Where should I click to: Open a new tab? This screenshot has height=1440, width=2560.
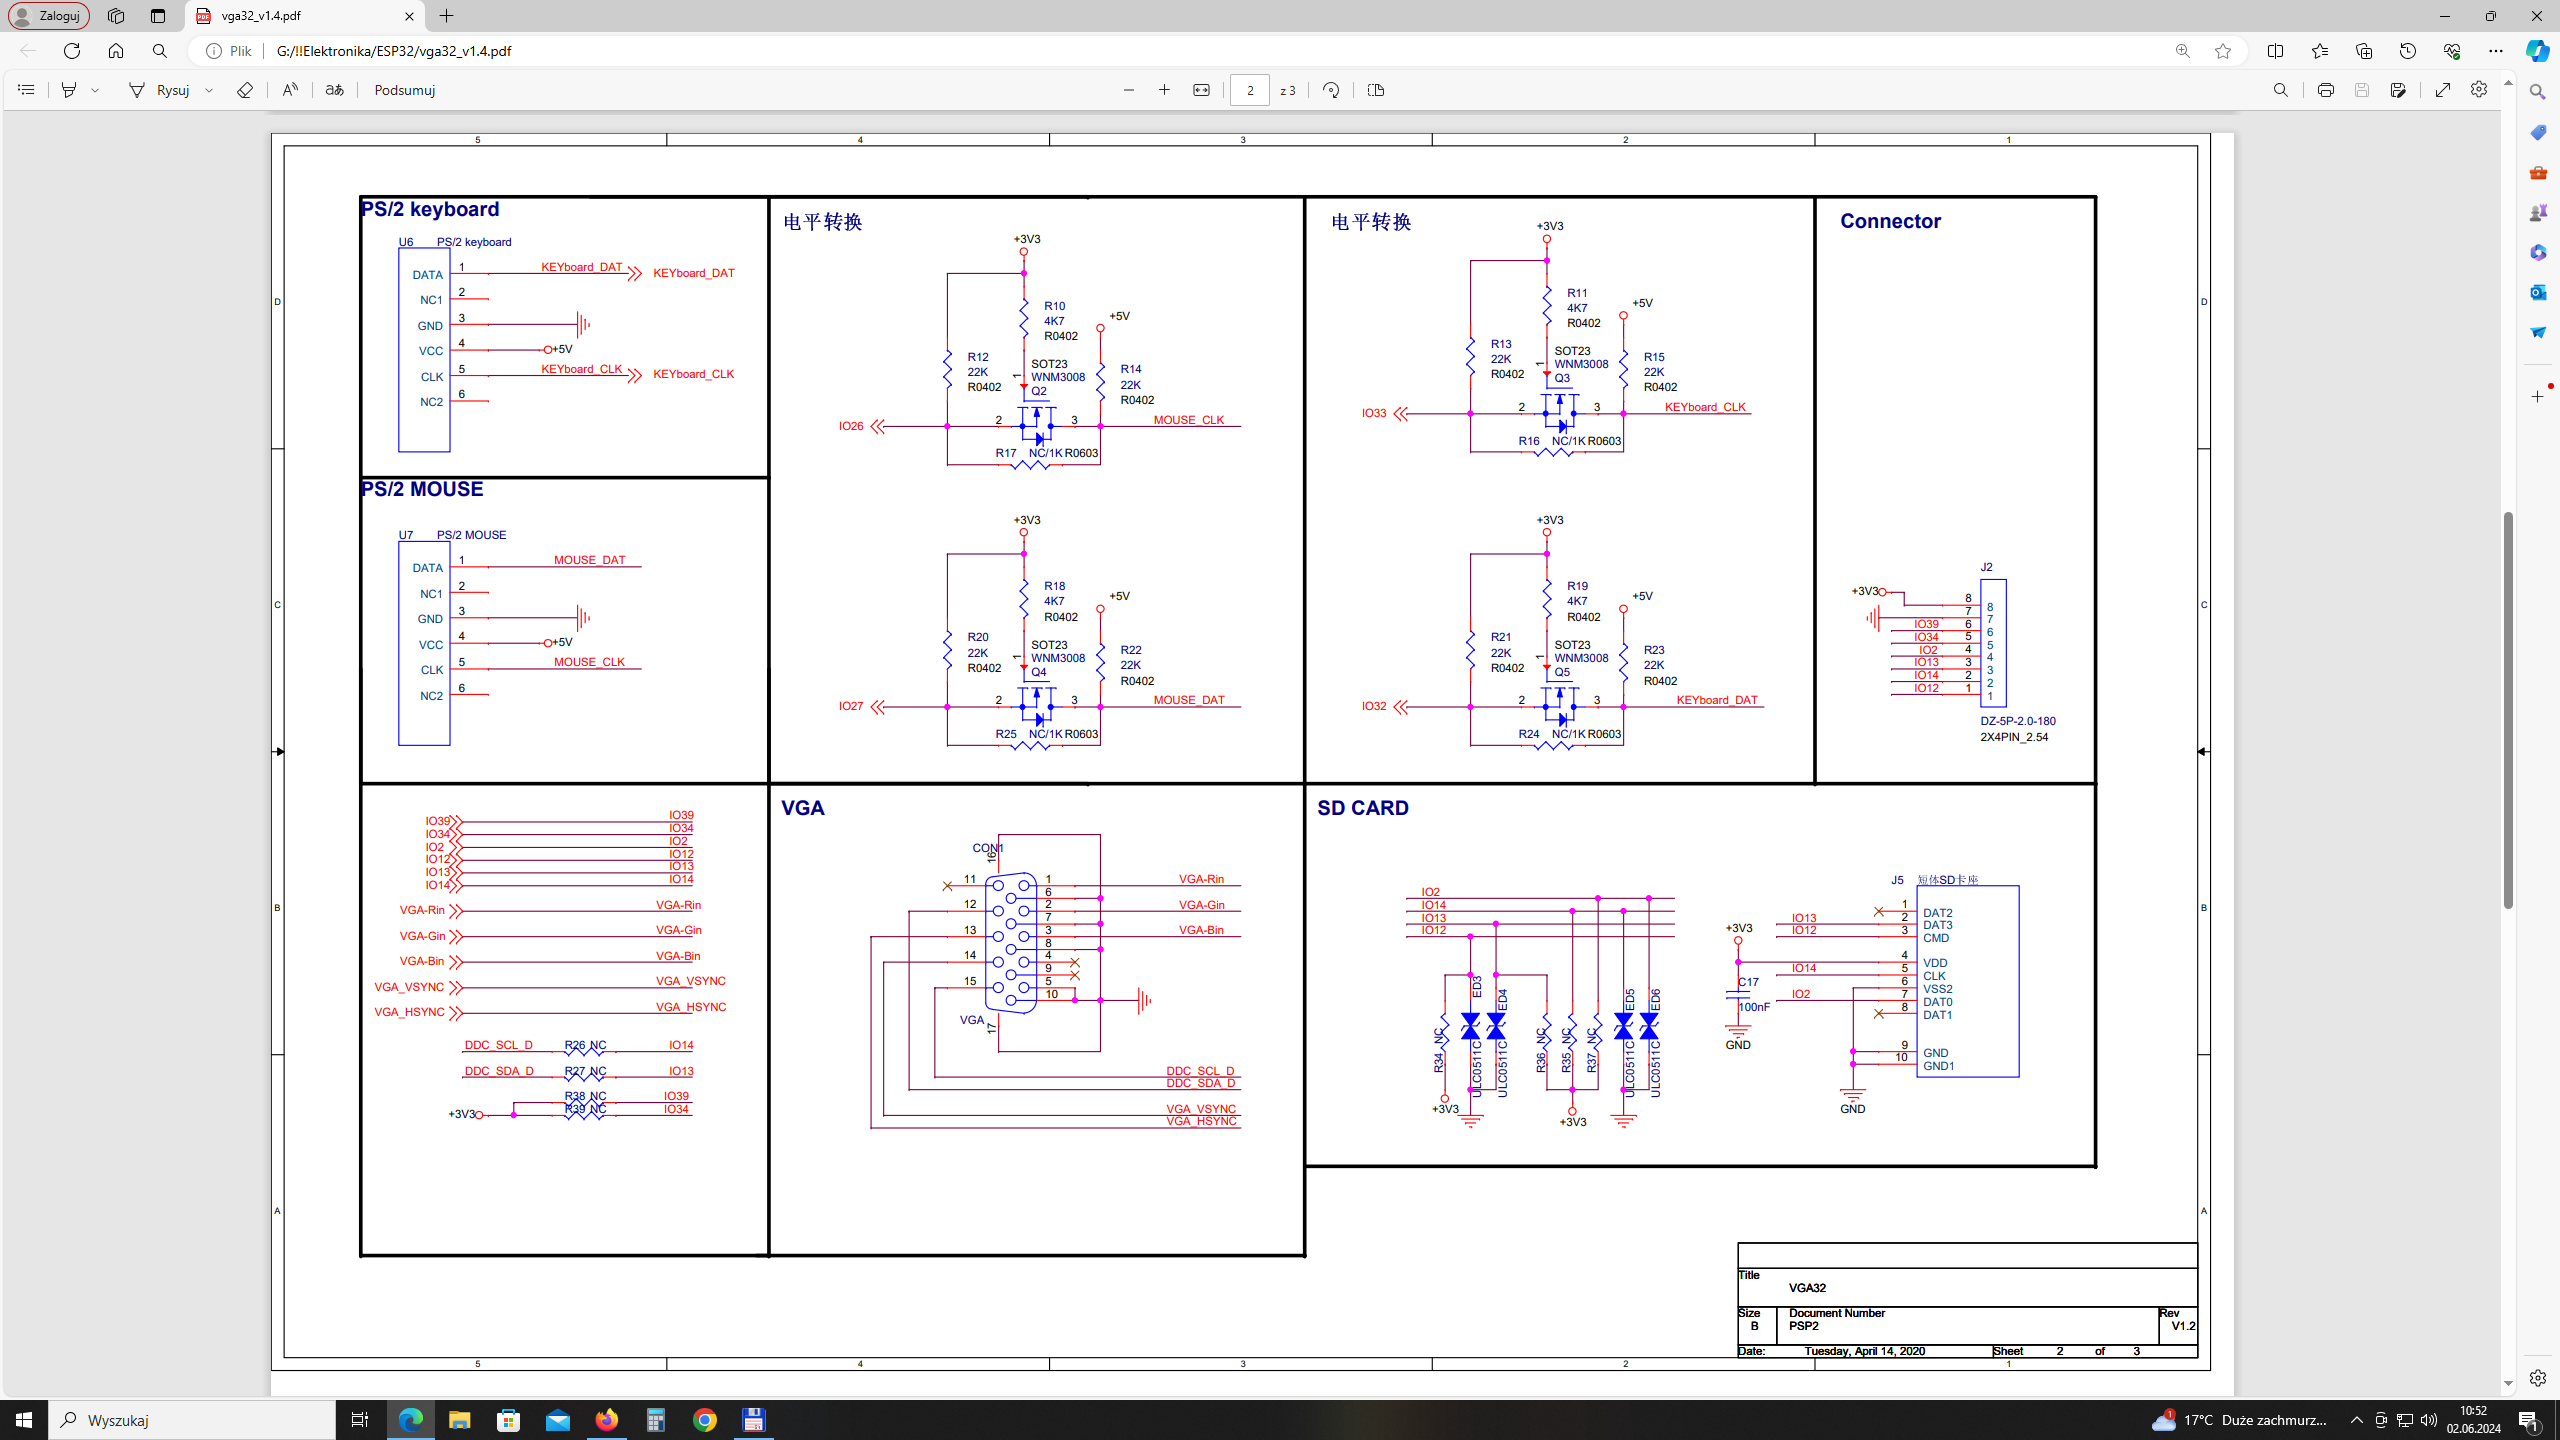[447, 16]
